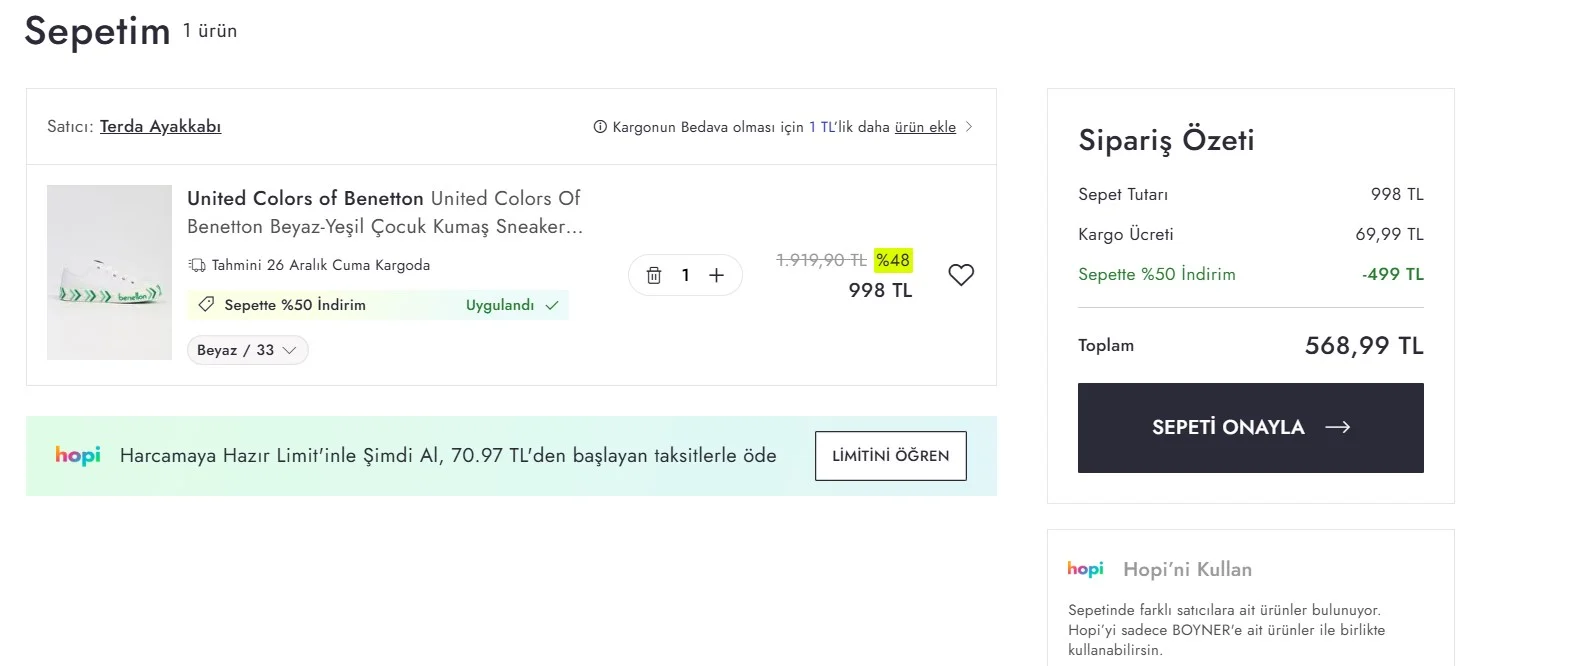Click the LİMİTİNİ ÖĞREN button
The width and height of the screenshot is (1572, 666).
[890, 455]
